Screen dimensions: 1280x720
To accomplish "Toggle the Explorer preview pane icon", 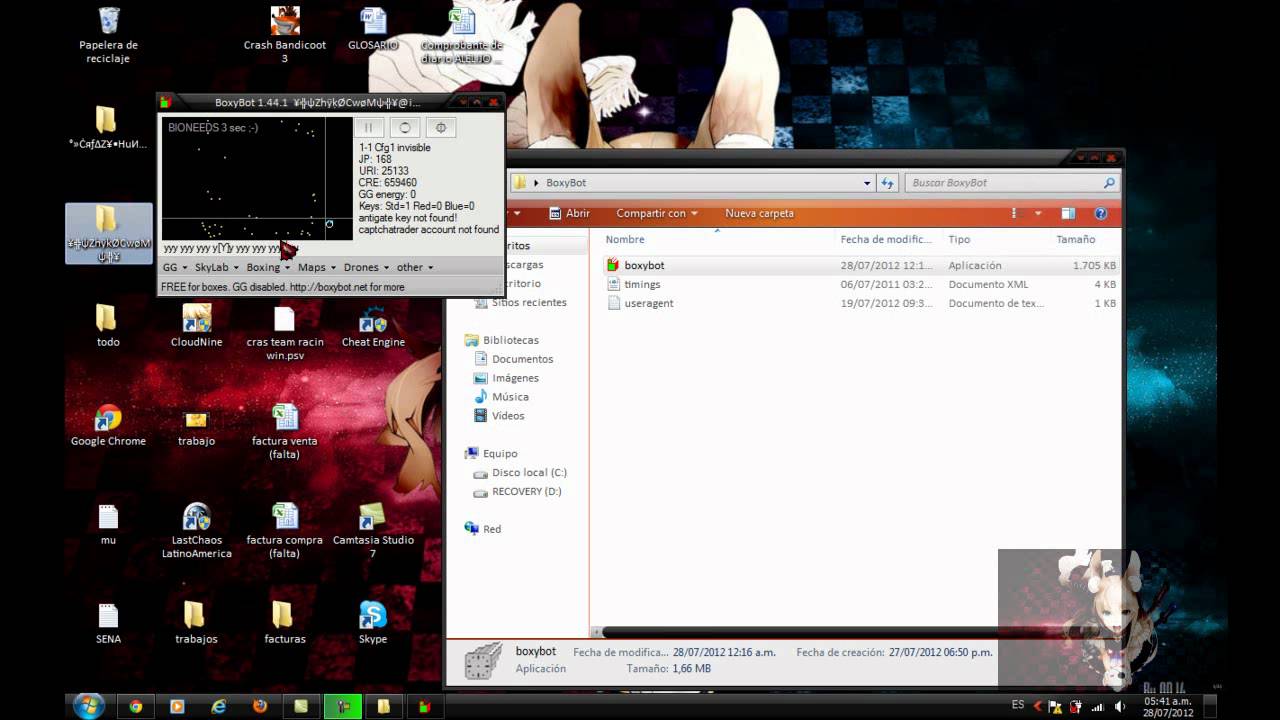I will (x=1068, y=213).
